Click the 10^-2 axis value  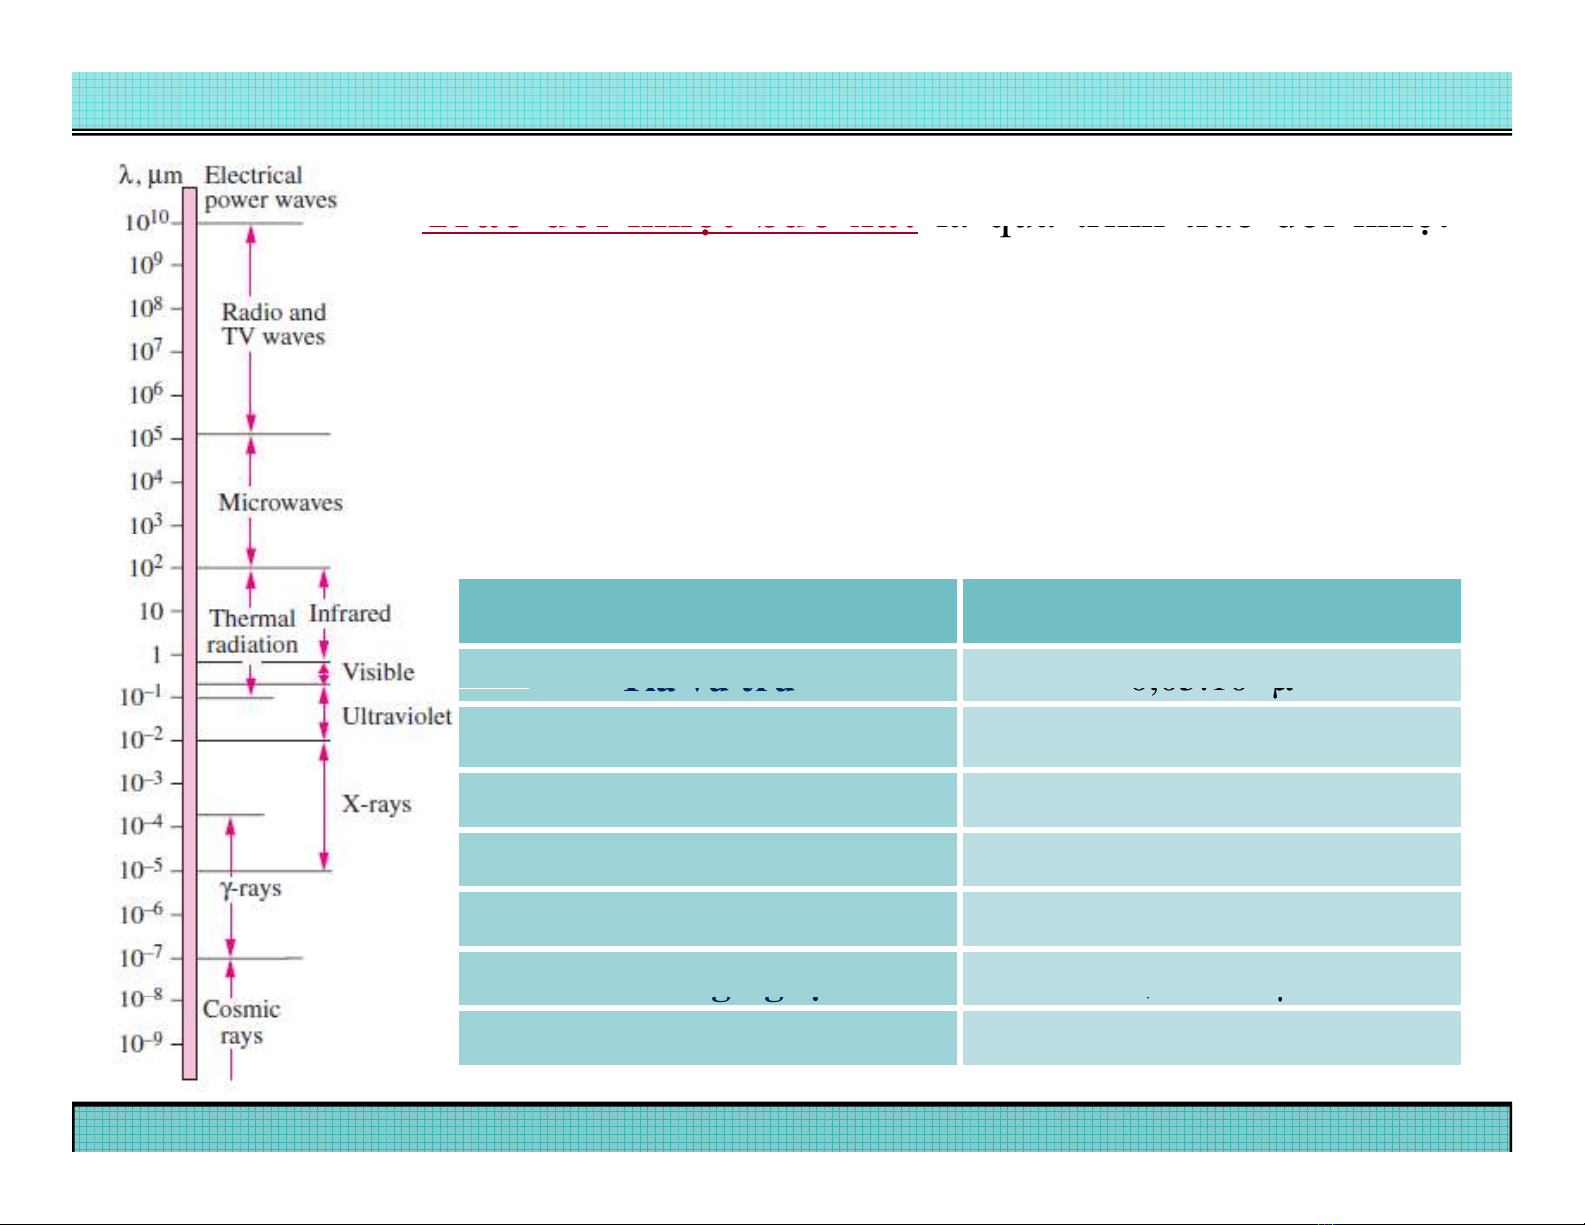[141, 740]
